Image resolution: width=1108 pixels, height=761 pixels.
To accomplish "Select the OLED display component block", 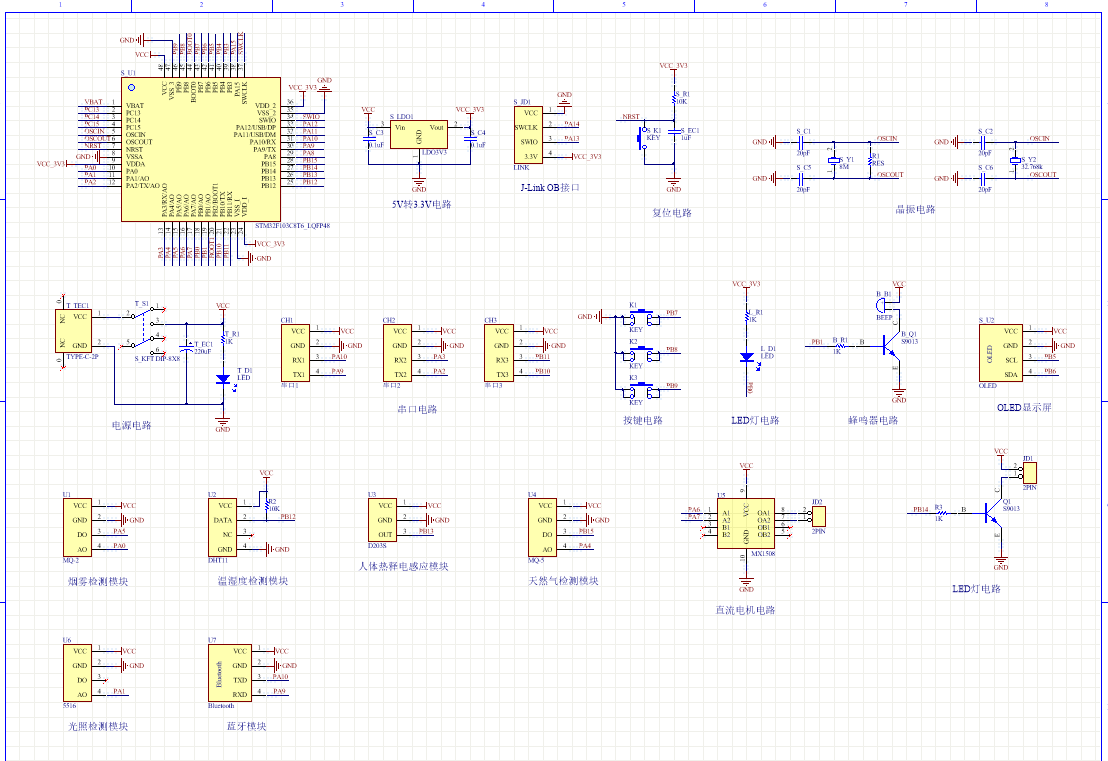I will [x=999, y=352].
